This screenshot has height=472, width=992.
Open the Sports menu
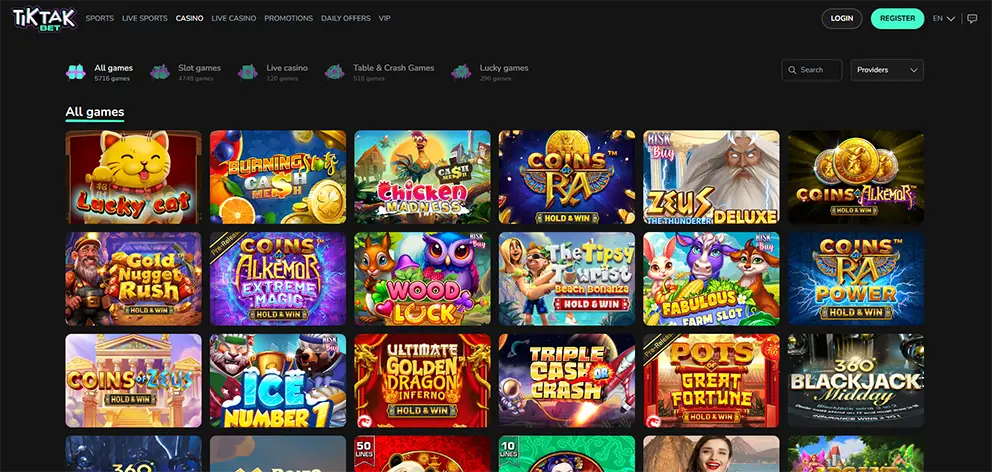click(100, 18)
